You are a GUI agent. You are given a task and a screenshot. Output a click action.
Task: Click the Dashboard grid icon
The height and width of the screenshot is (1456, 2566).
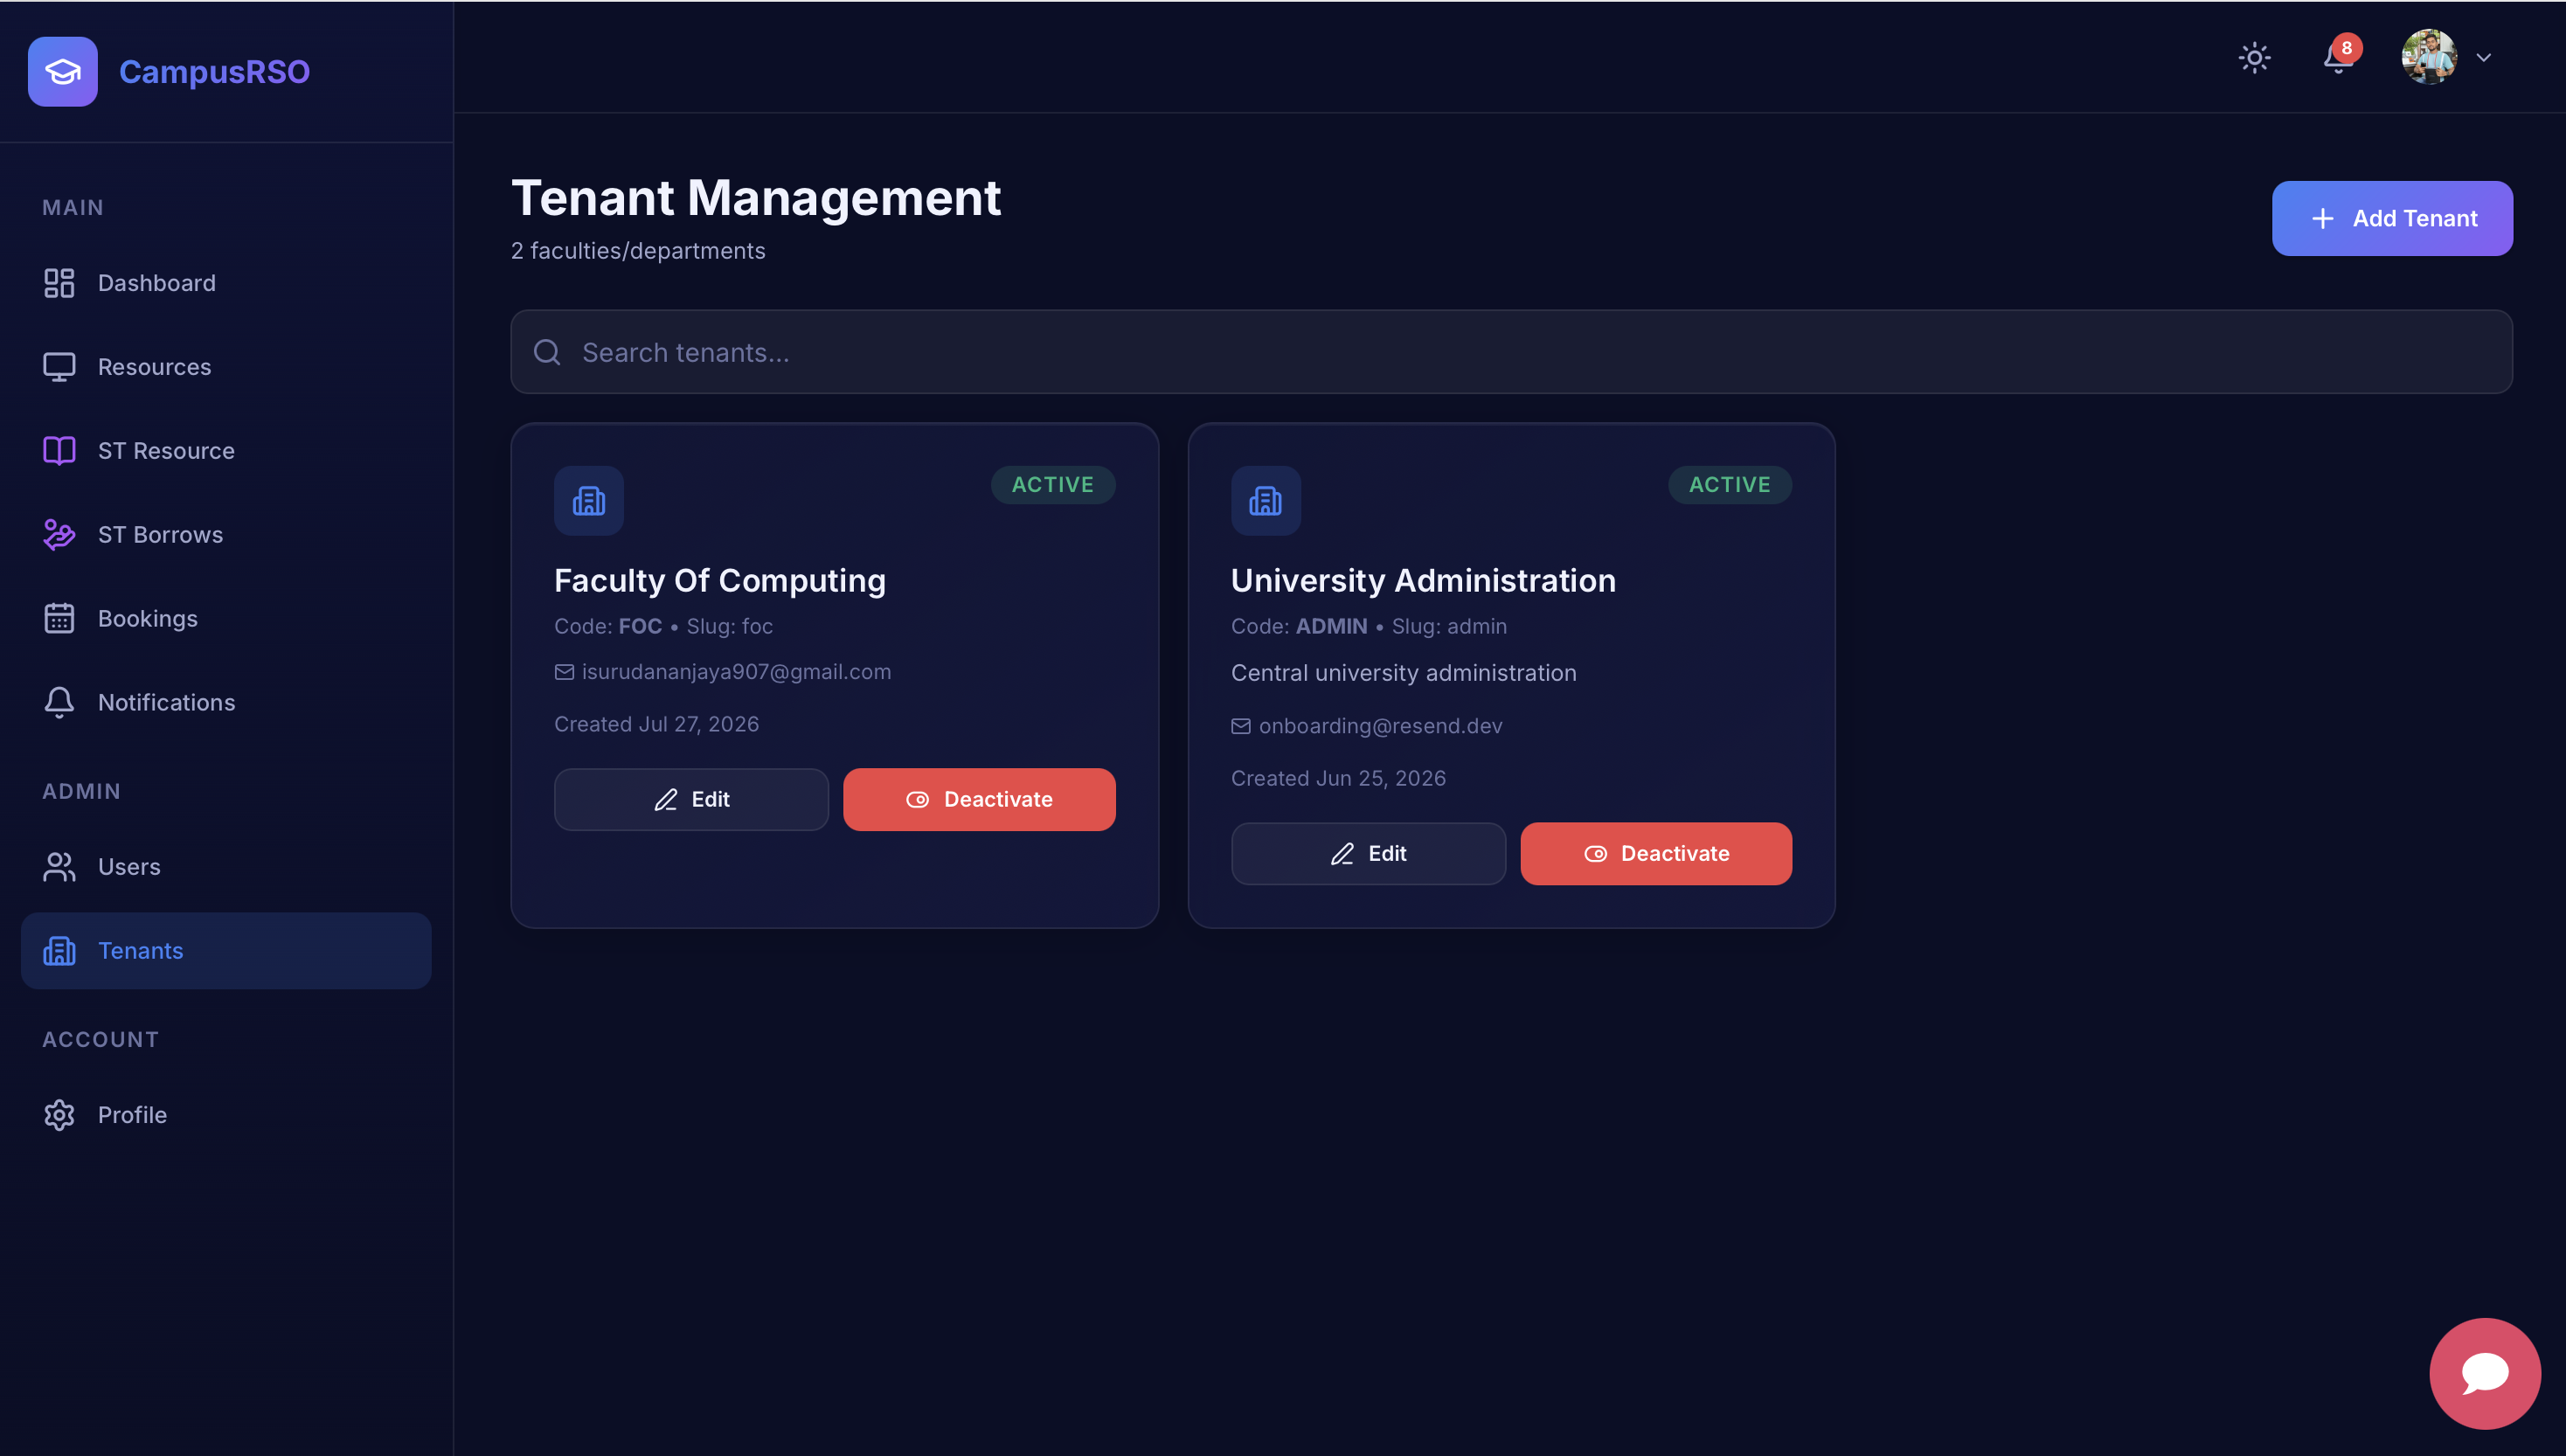(x=59, y=283)
